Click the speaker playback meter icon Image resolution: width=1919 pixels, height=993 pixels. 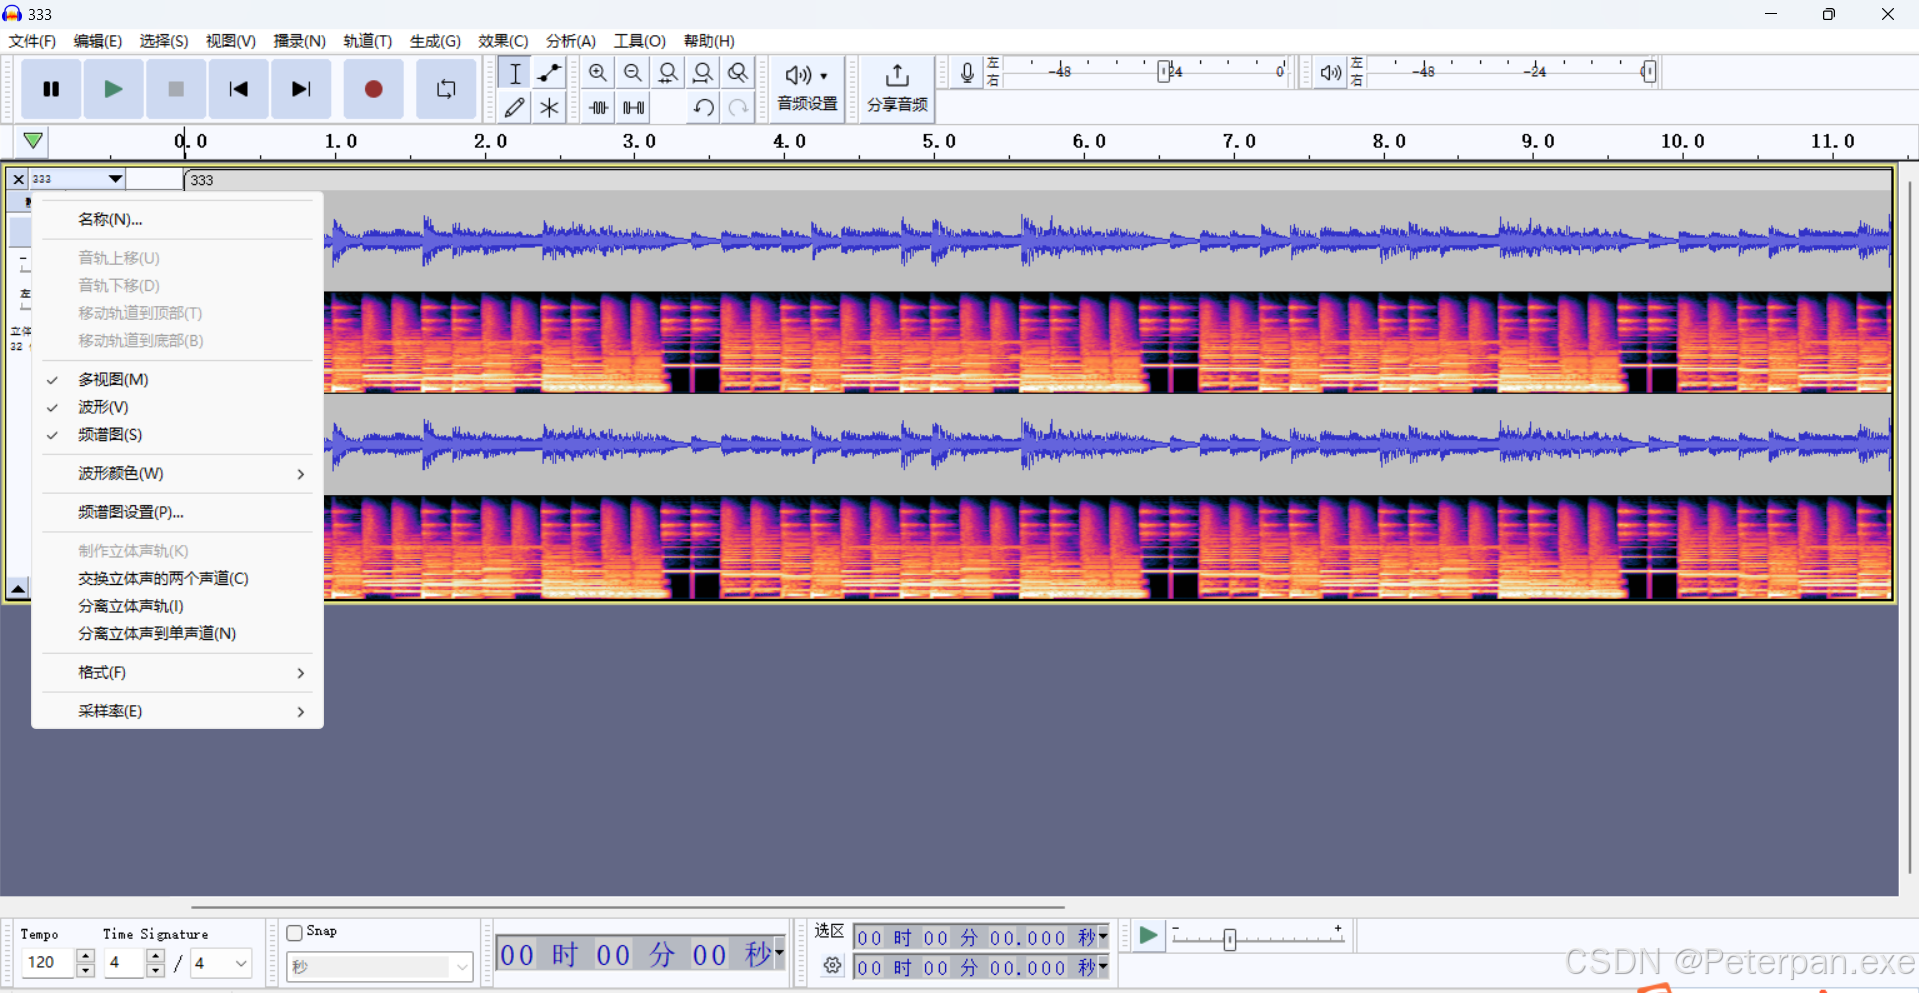tap(1330, 73)
